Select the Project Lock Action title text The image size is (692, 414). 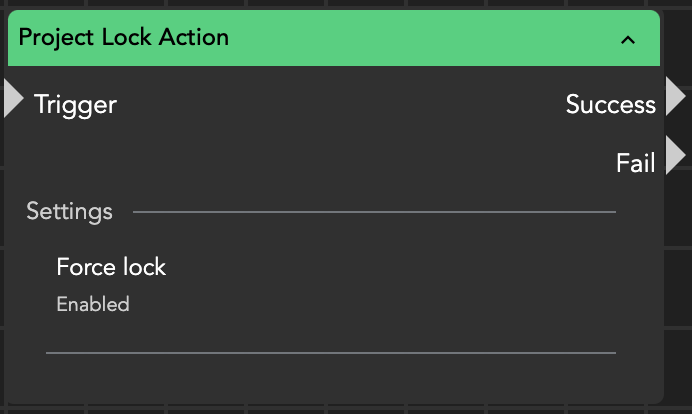click(x=124, y=38)
